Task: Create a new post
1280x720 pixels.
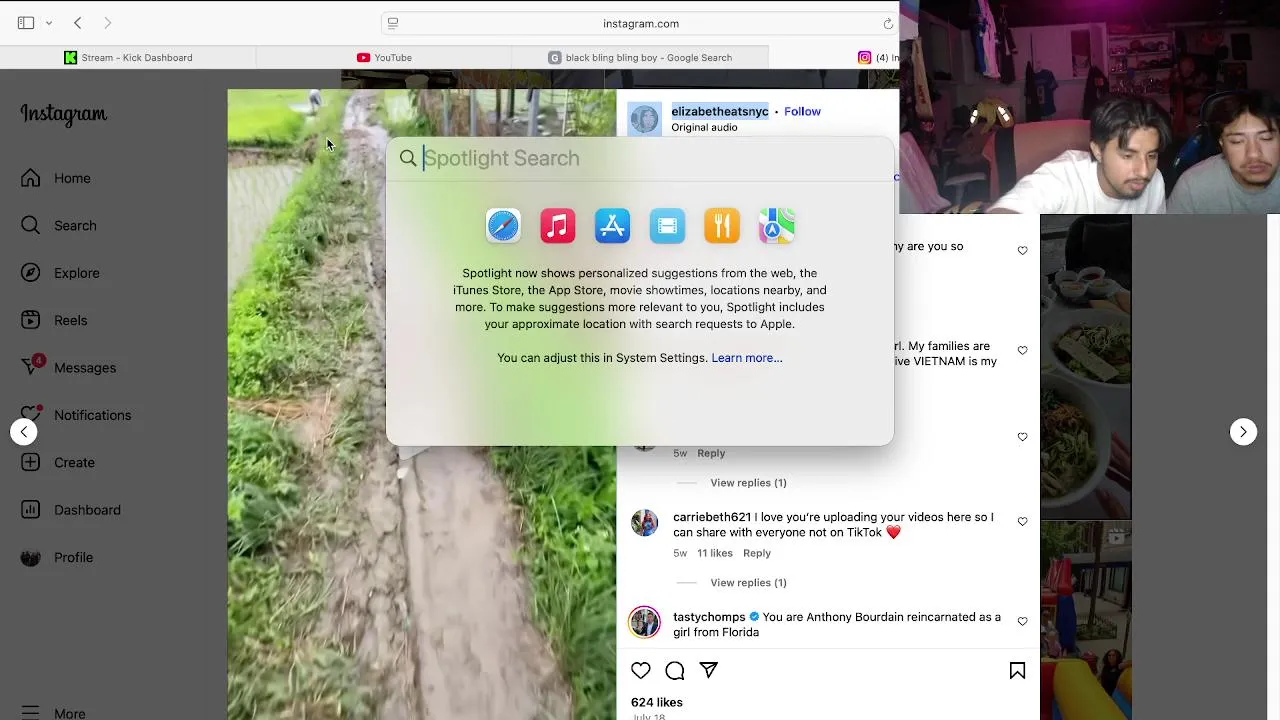Action: (x=58, y=462)
